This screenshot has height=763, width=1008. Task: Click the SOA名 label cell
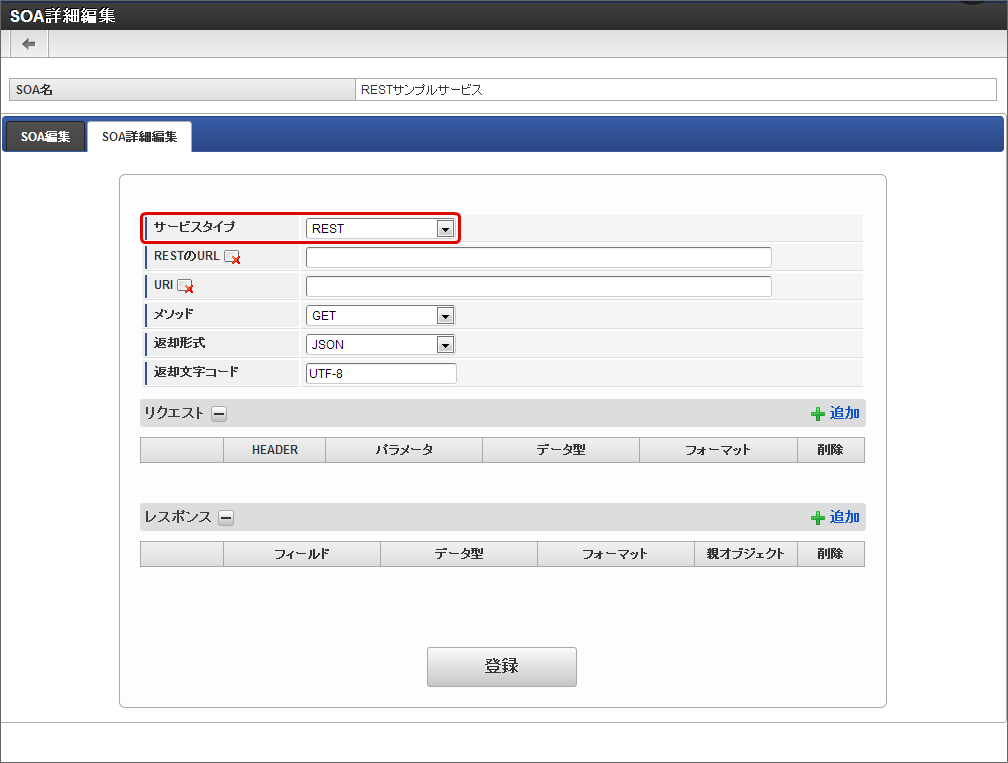[183, 90]
